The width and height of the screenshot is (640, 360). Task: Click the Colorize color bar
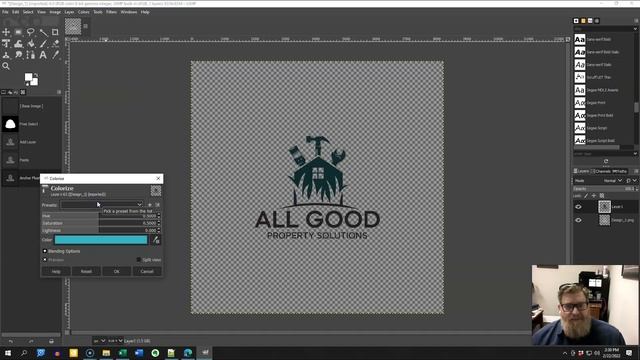(101, 240)
